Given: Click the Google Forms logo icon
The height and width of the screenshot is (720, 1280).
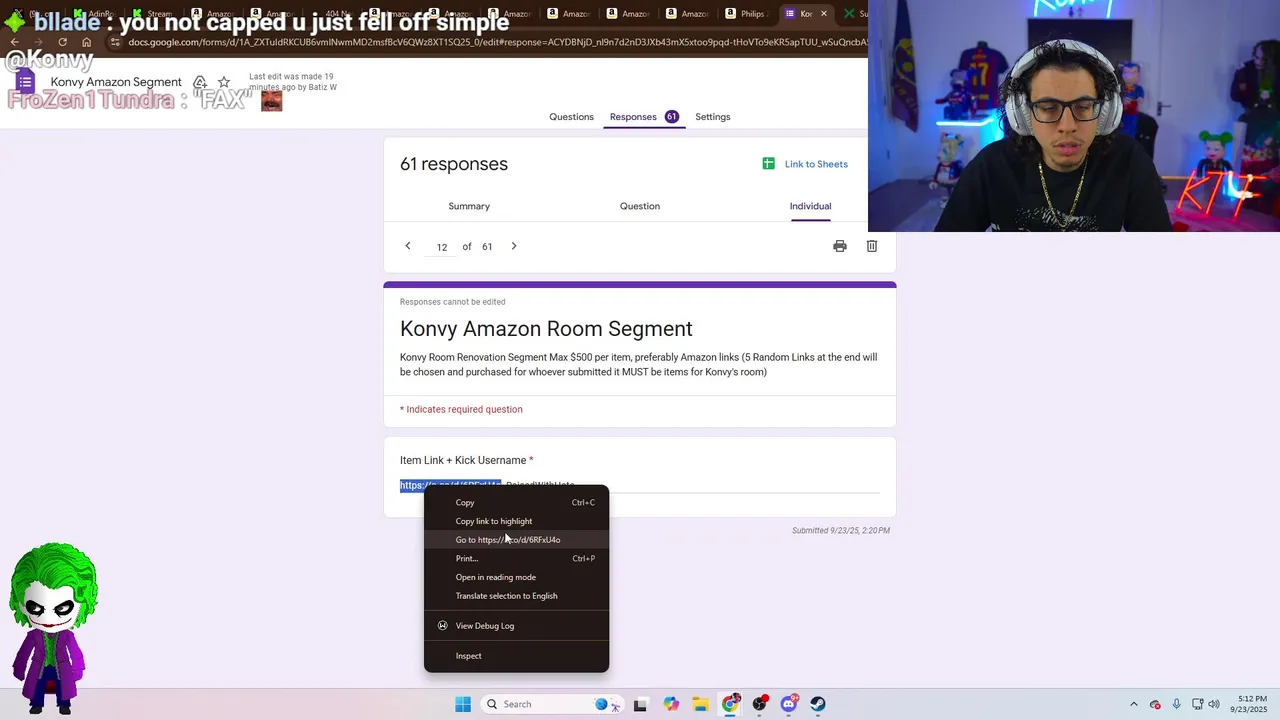Looking at the screenshot, I should tap(25, 82).
